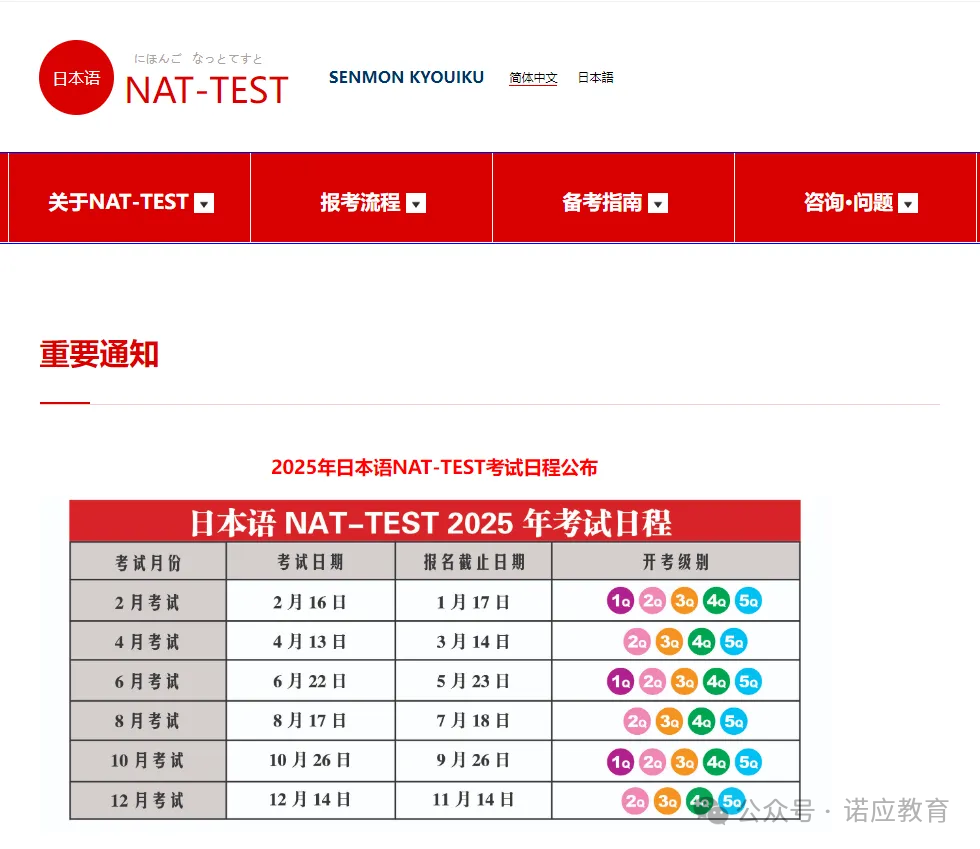Click the 3Q badge in 4月考试 row
The height and width of the screenshot is (849, 980).
pos(669,641)
